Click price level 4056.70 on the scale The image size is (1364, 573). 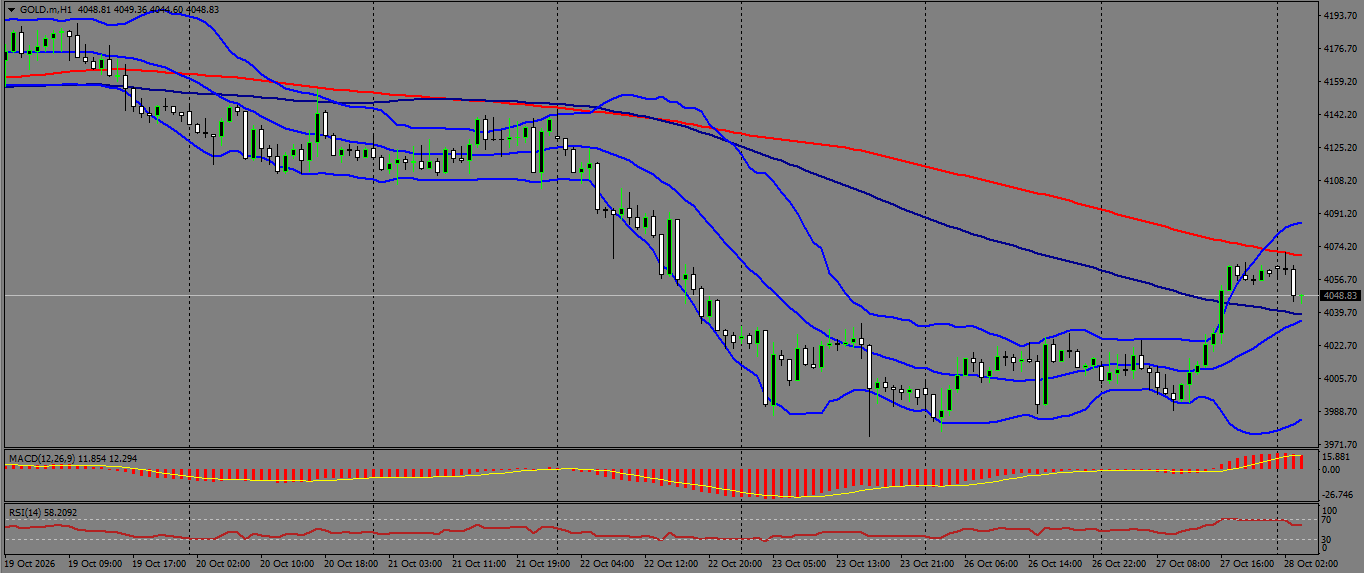[x=1339, y=280]
